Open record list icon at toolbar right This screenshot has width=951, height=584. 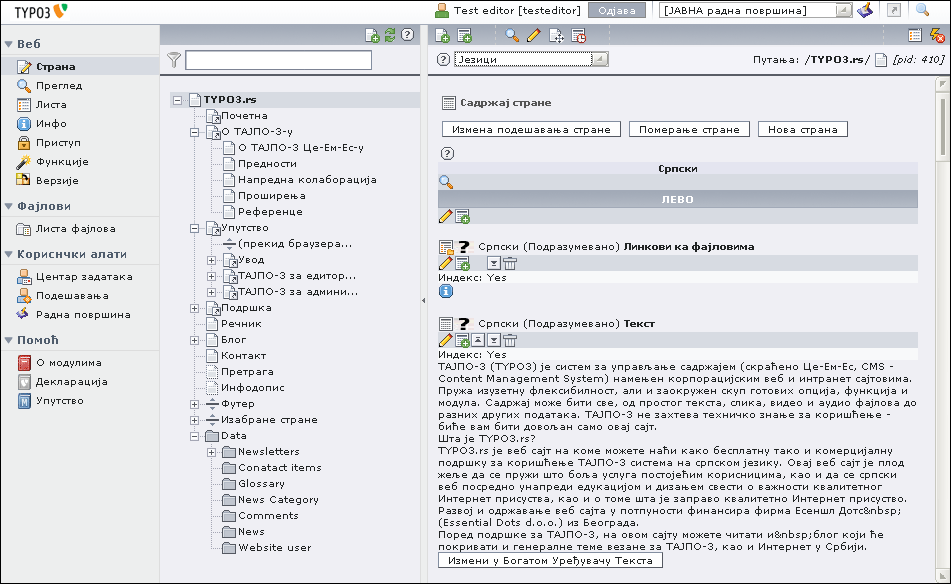pos(915,36)
